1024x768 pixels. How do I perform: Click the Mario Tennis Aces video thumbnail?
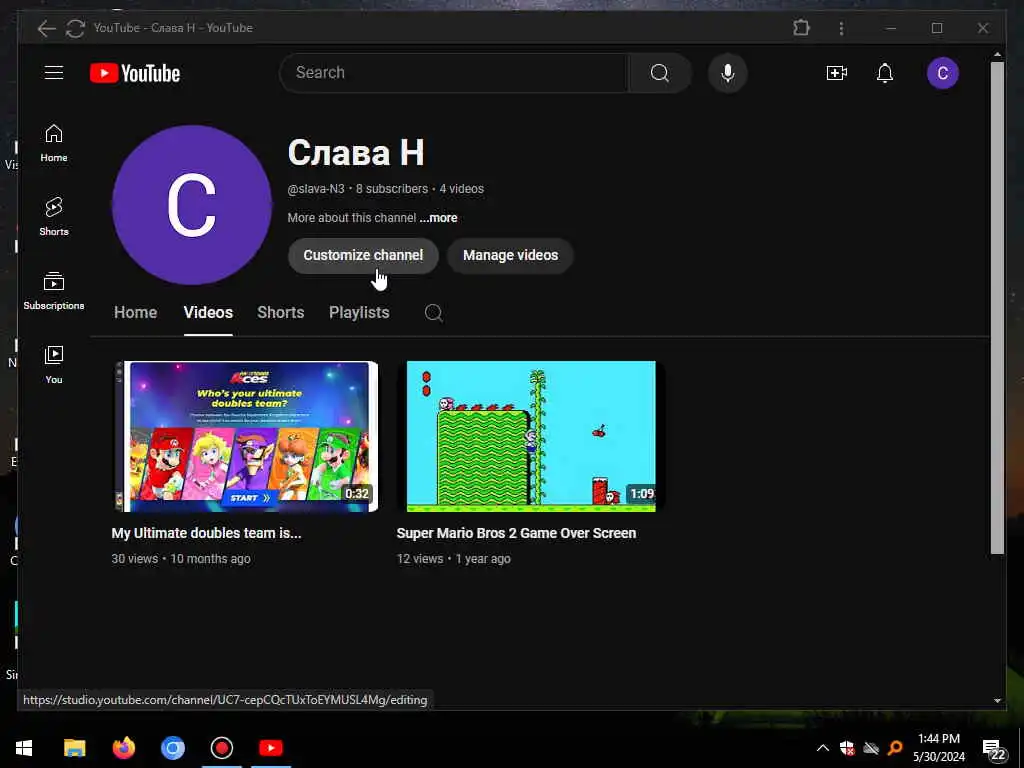pyautogui.click(x=246, y=436)
